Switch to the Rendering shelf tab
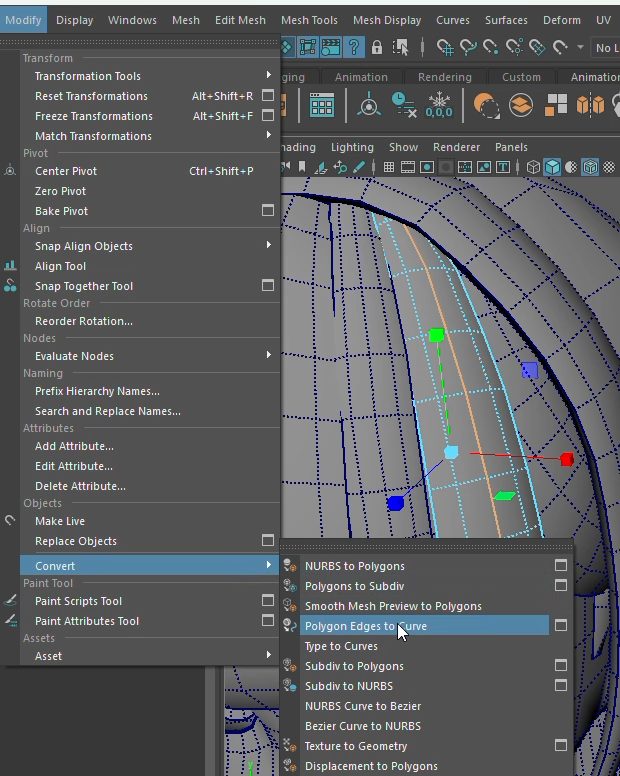The height and width of the screenshot is (776, 620). point(444,77)
